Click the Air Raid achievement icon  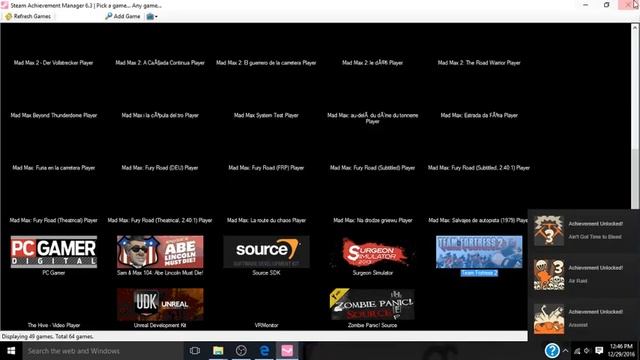click(x=549, y=275)
